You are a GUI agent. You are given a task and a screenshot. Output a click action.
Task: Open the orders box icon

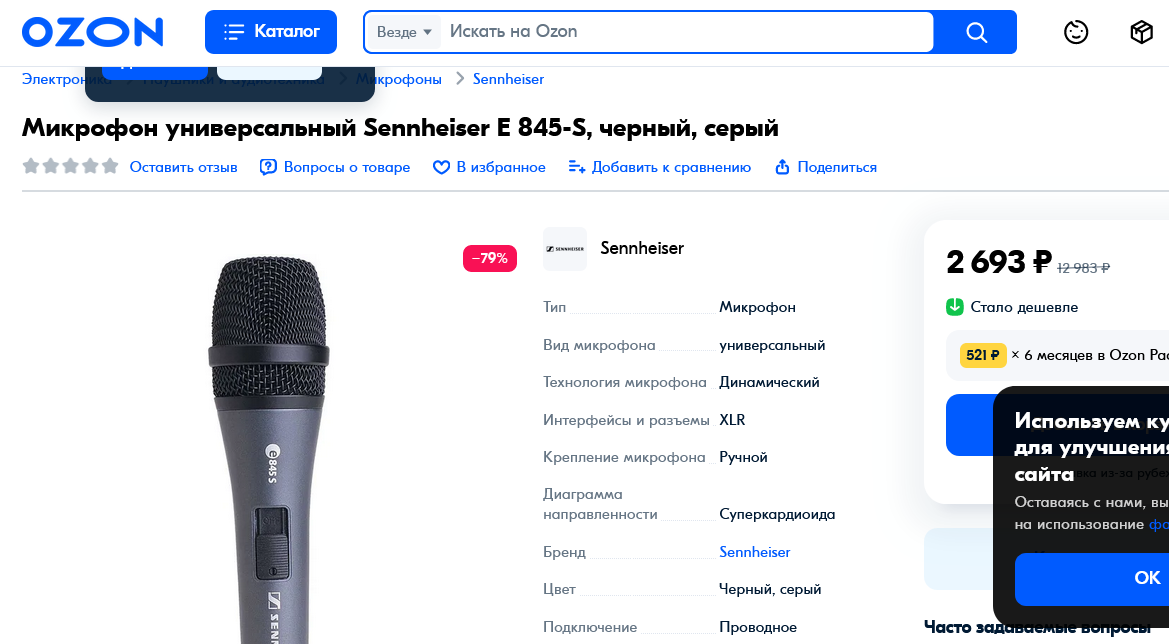(x=1141, y=32)
